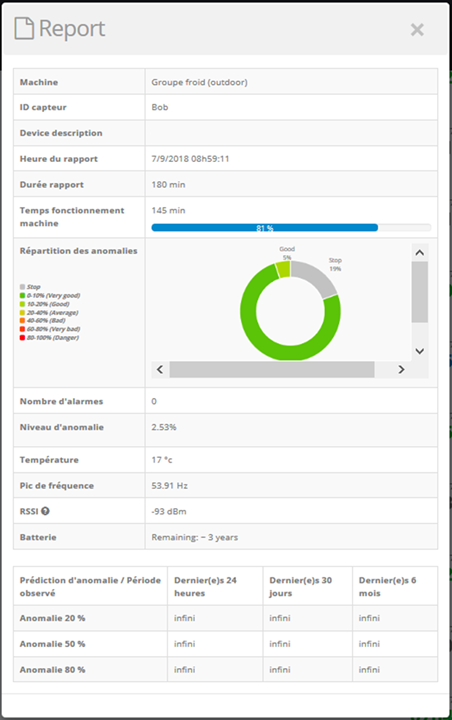Click the 'Dernier(e)s 6 mois' column header
This screenshot has width=452, height=720.
pyautogui.click(x=387, y=586)
